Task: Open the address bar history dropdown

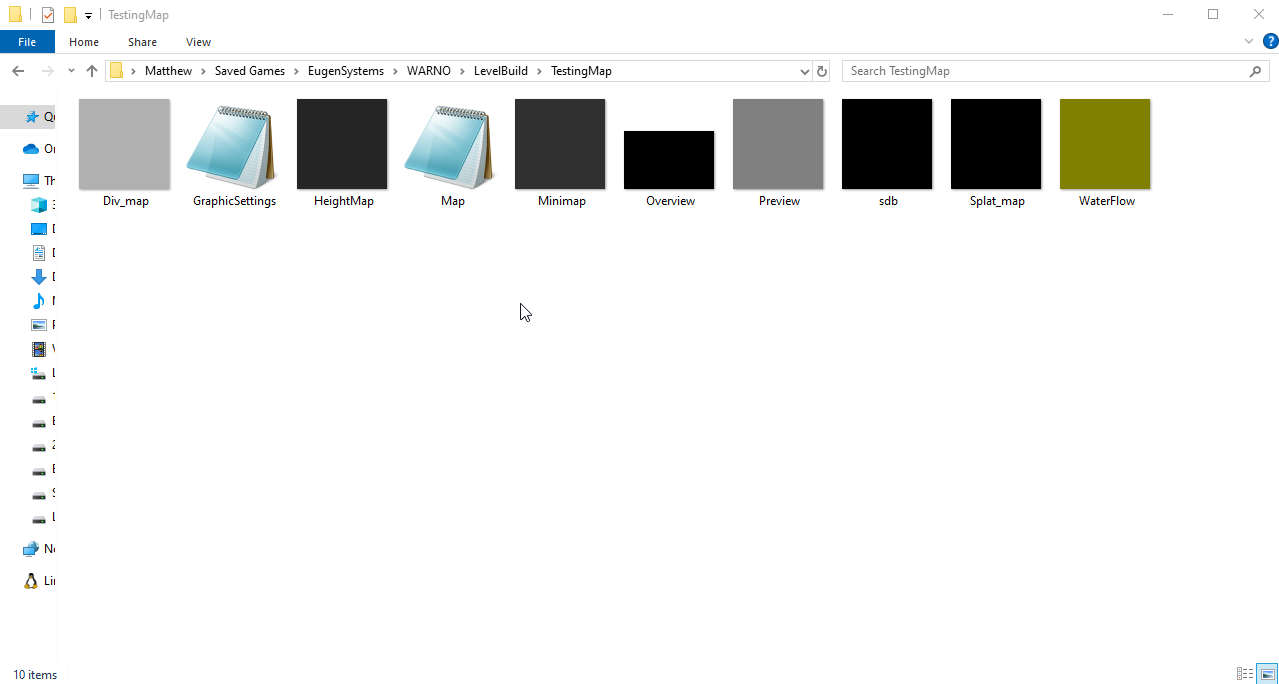Action: pos(805,71)
